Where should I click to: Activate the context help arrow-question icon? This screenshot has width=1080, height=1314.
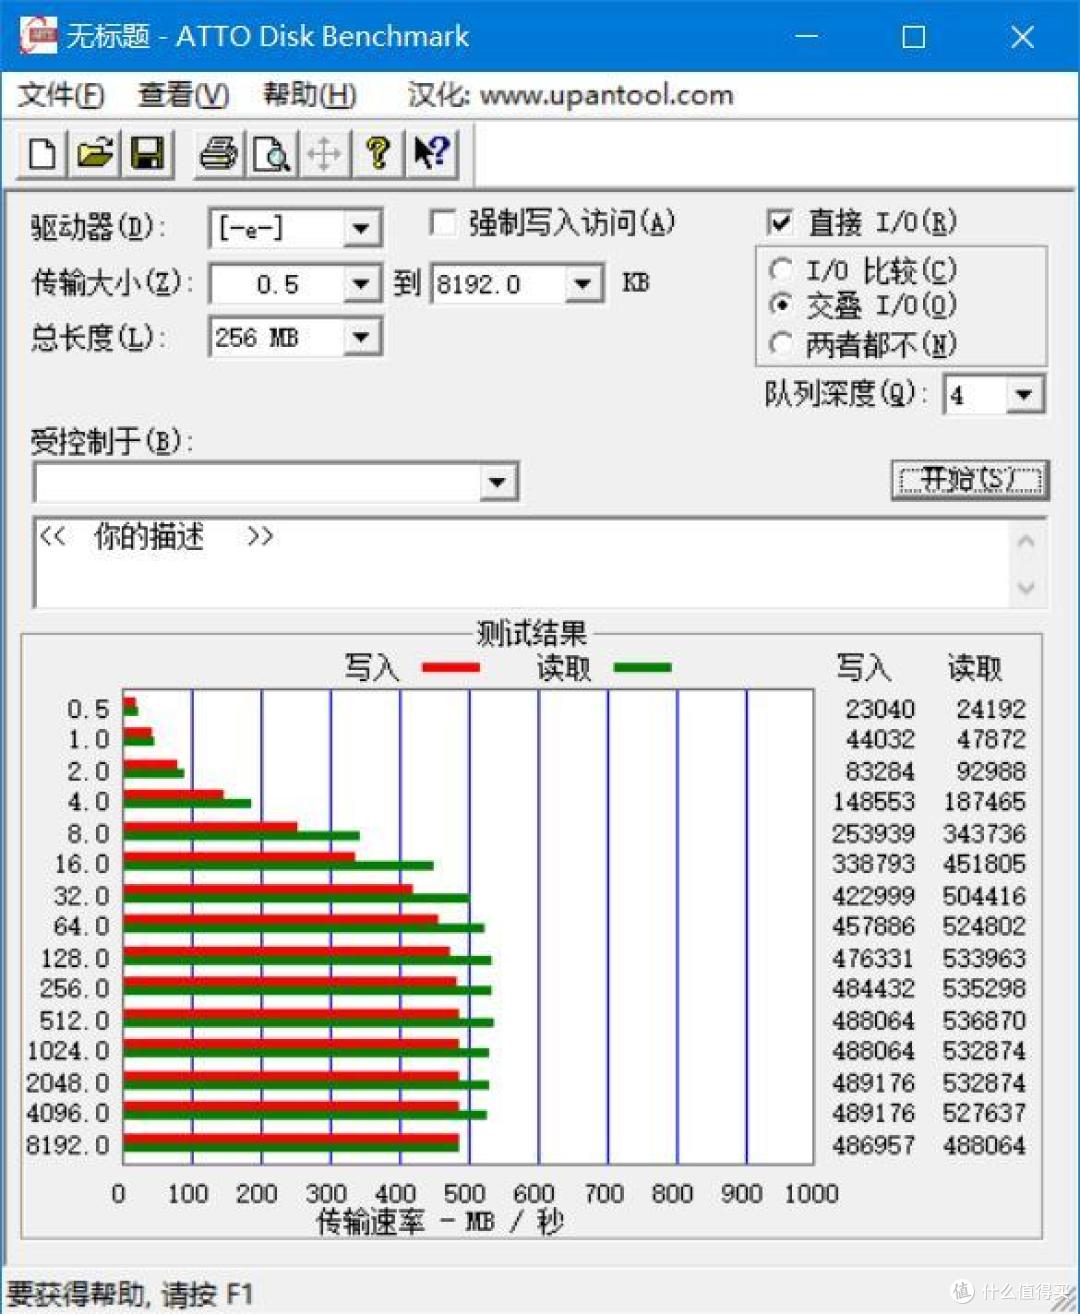coord(431,154)
